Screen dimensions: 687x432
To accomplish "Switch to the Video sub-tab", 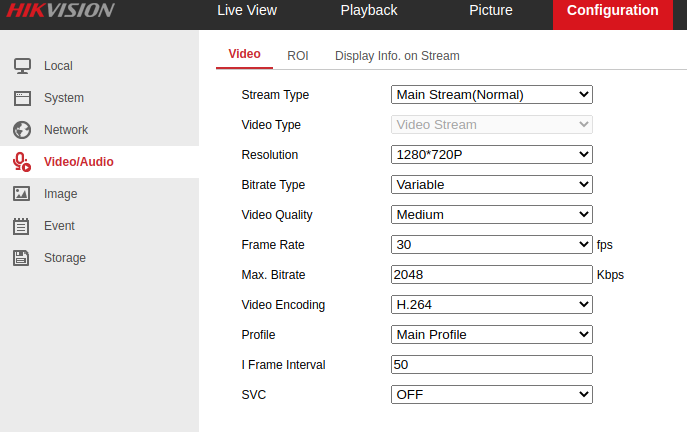I will [x=244, y=54].
